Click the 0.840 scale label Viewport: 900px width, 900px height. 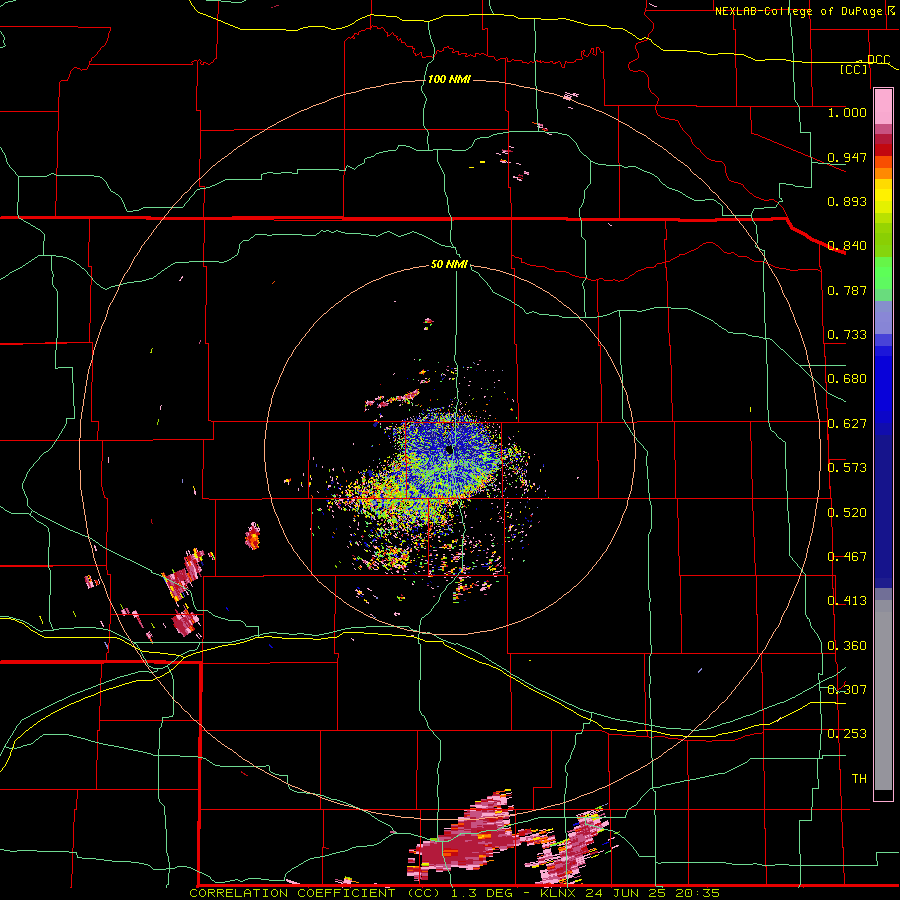[847, 246]
